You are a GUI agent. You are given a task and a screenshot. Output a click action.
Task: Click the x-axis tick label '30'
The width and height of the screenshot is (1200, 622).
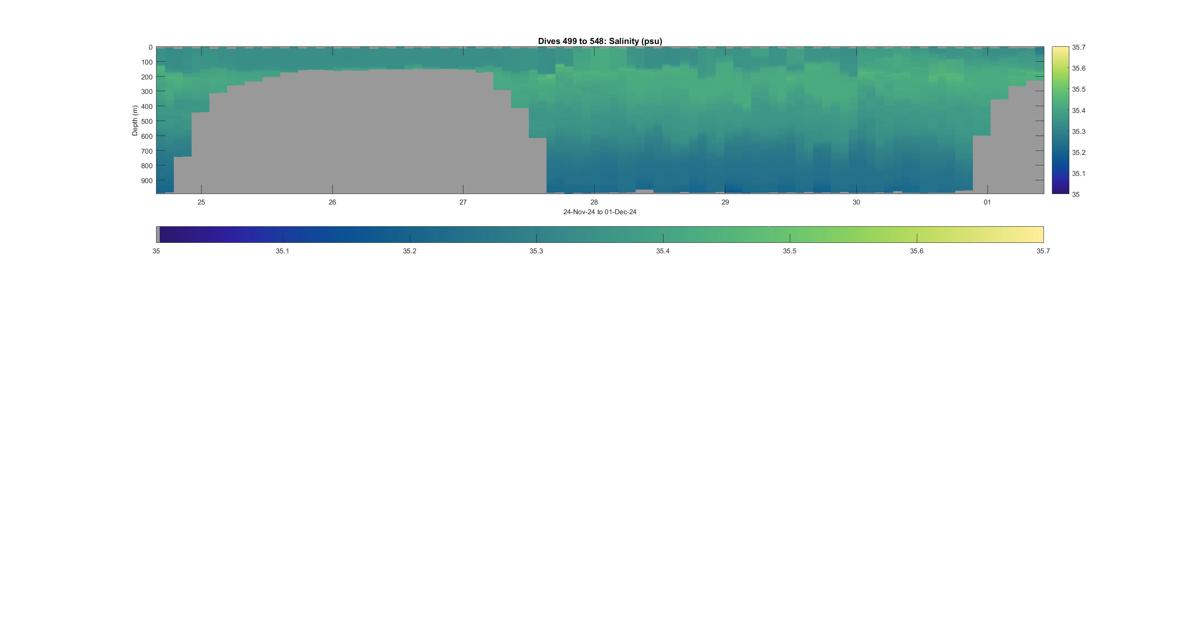[x=856, y=202]
